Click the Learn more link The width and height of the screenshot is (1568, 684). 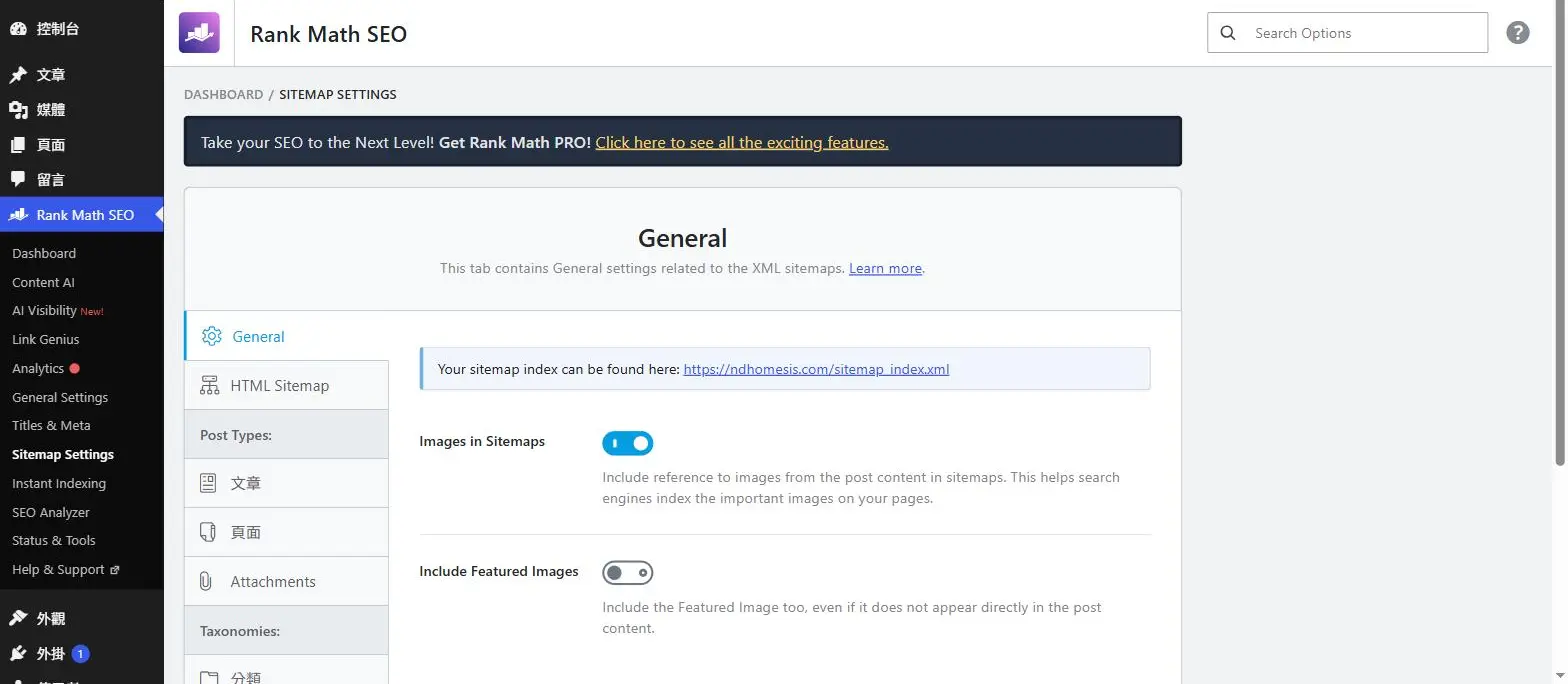885,268
